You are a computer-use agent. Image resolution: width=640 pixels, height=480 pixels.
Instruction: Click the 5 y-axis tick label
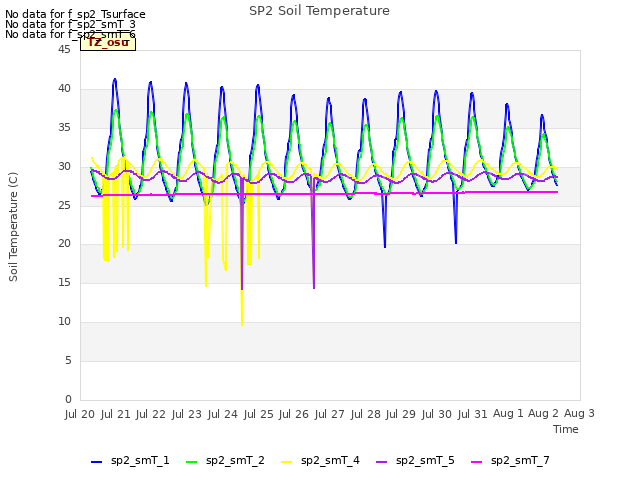(x=68, y=360)
